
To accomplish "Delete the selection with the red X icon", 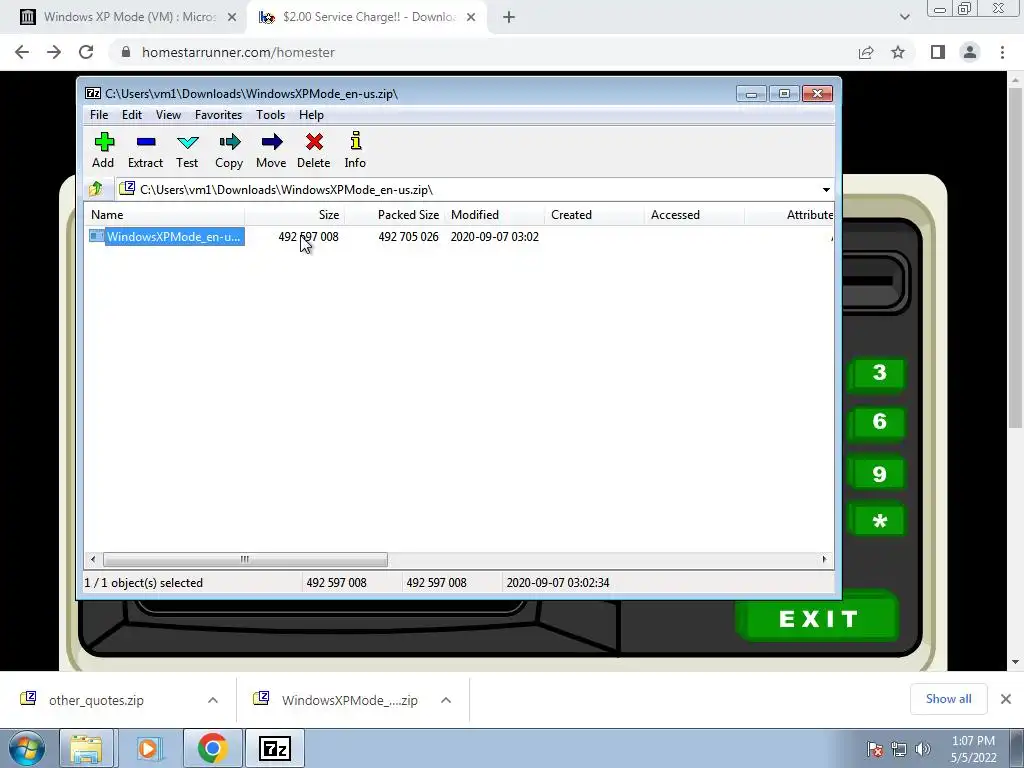I will tap(314, 142).
